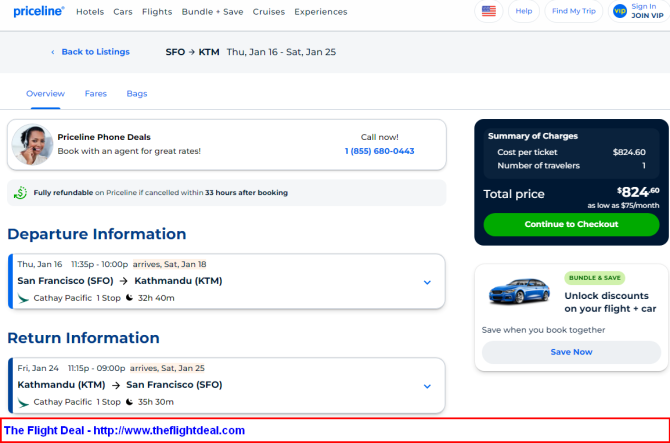
Task: Click the blue car bundle image
Action: coord(519,291)
